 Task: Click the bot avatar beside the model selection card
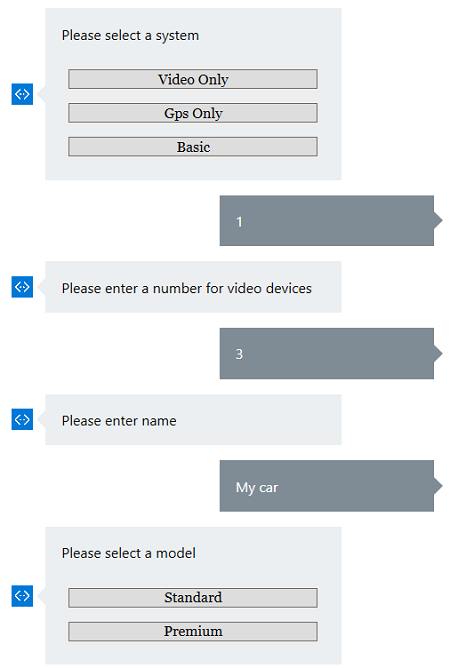click(22, 595)
